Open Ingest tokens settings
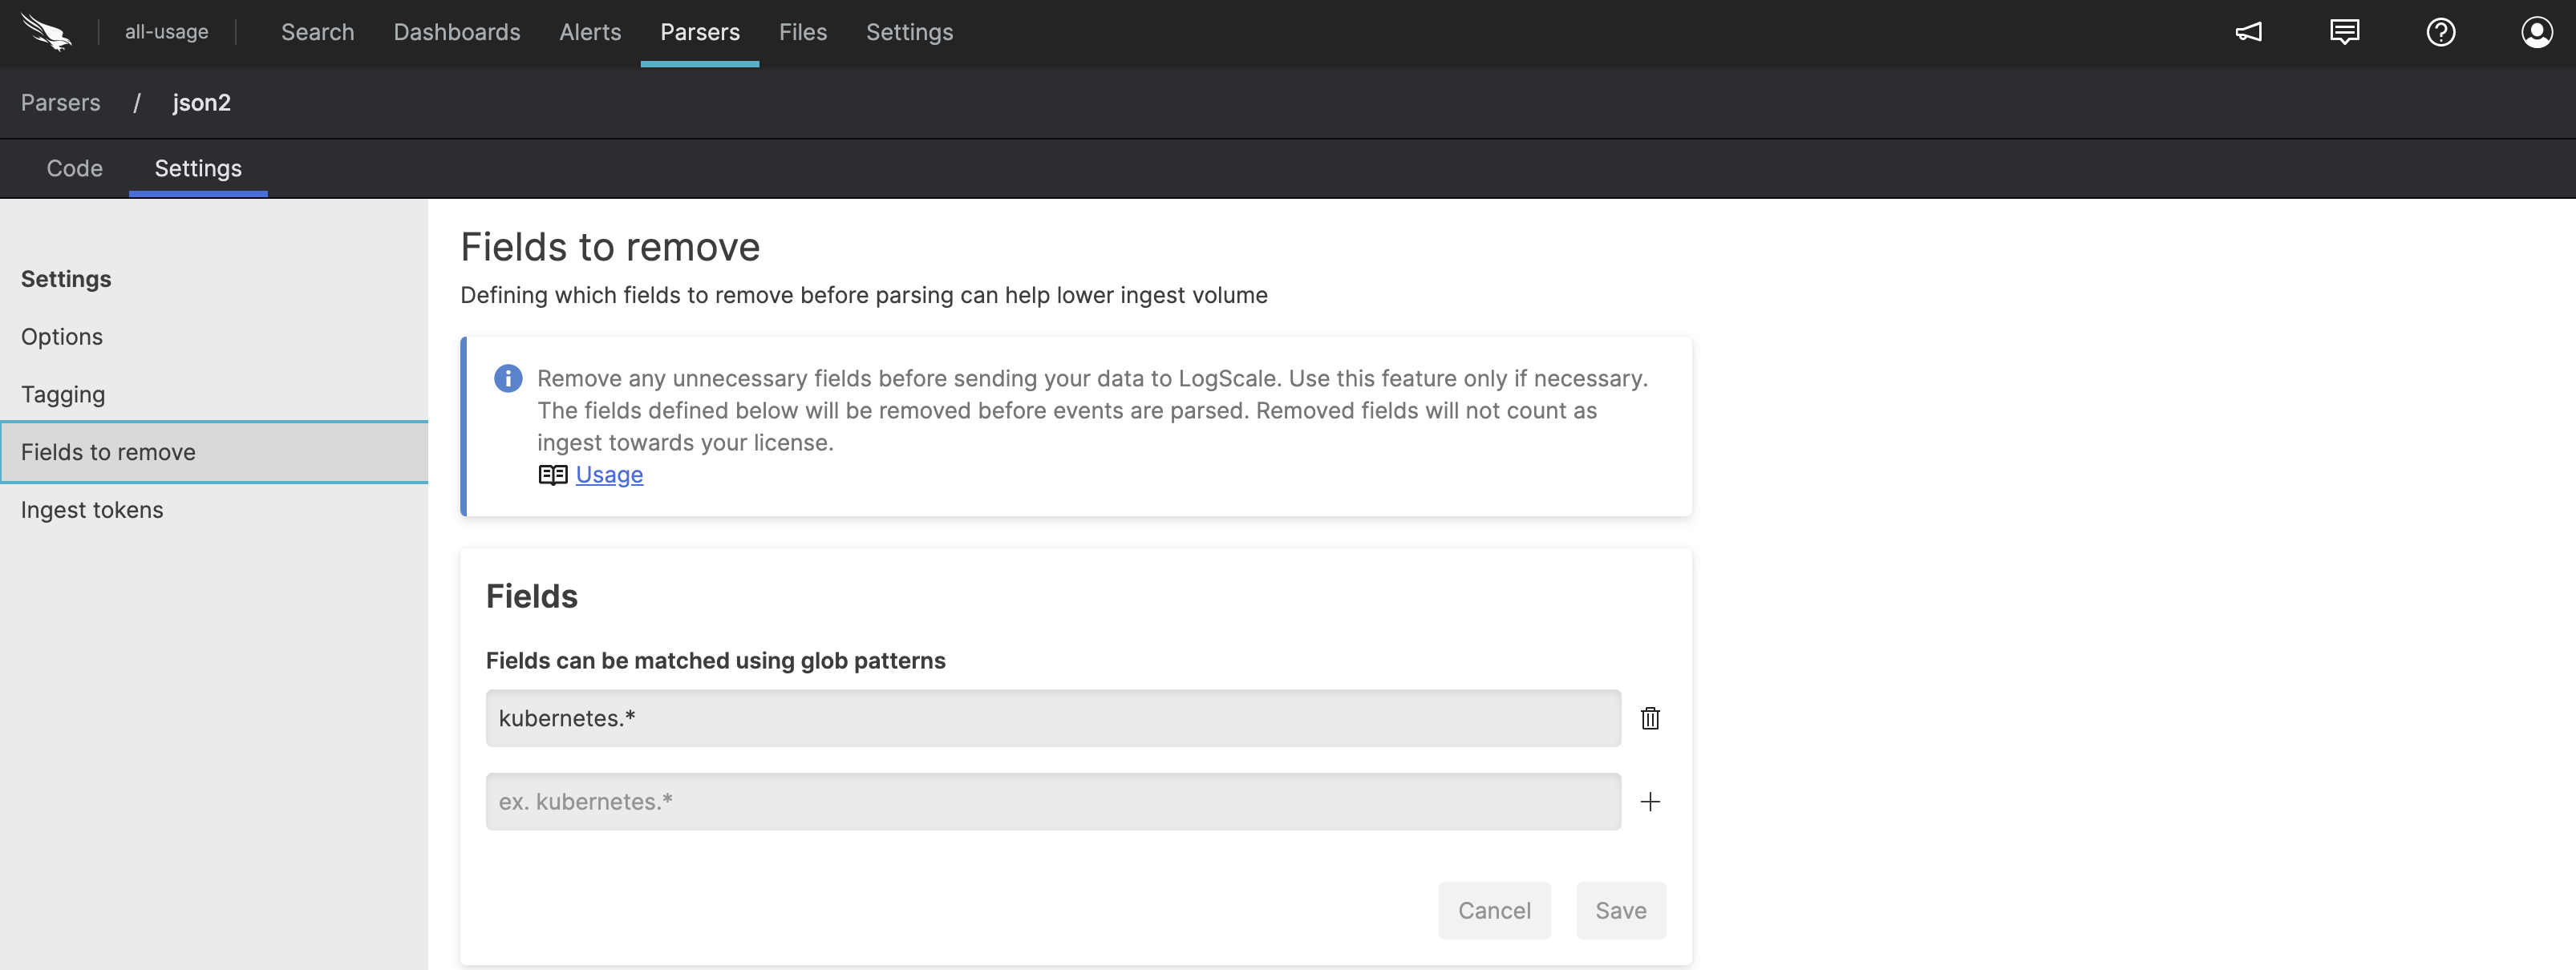Image resolution: width=2576 pixels, height=970 pixels. pos(92,510)
